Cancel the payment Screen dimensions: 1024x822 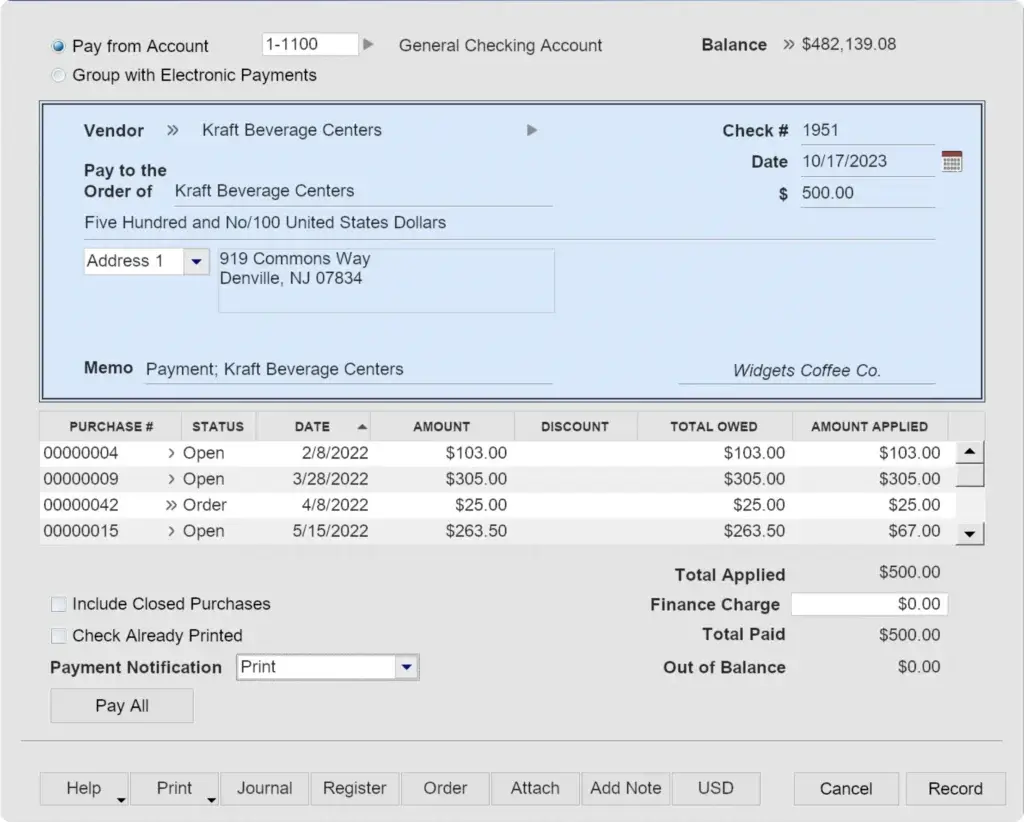point(846,789)
